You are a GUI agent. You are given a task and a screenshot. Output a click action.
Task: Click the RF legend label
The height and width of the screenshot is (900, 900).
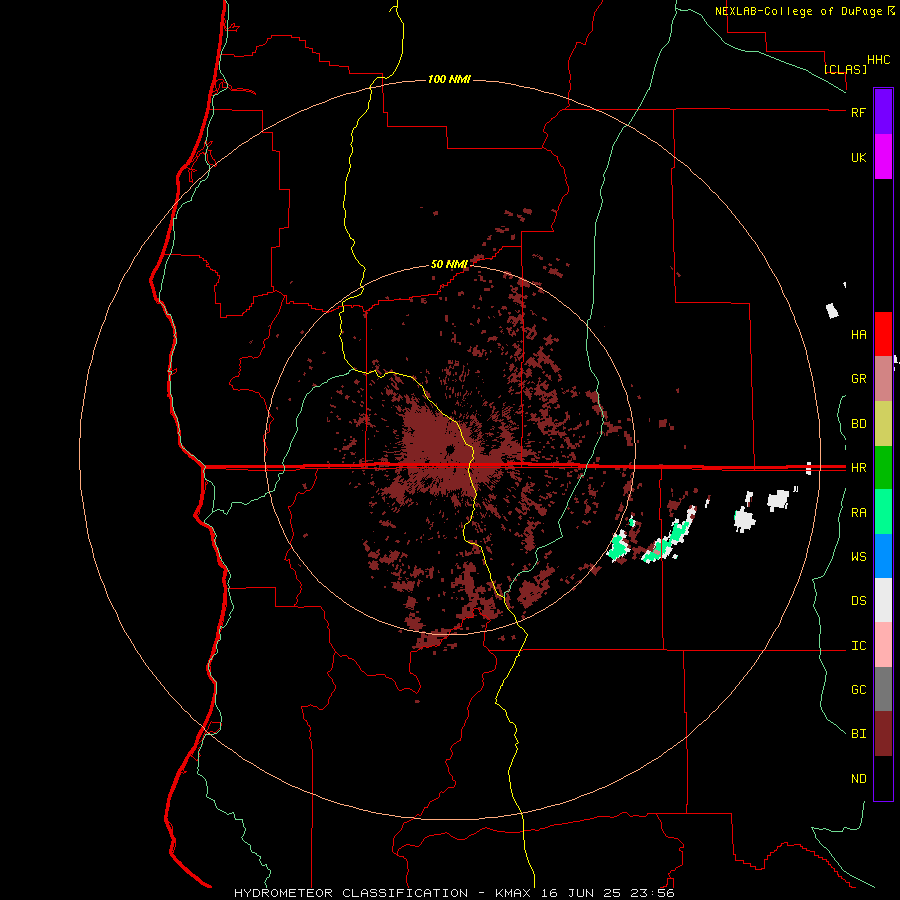pos(858,112)
